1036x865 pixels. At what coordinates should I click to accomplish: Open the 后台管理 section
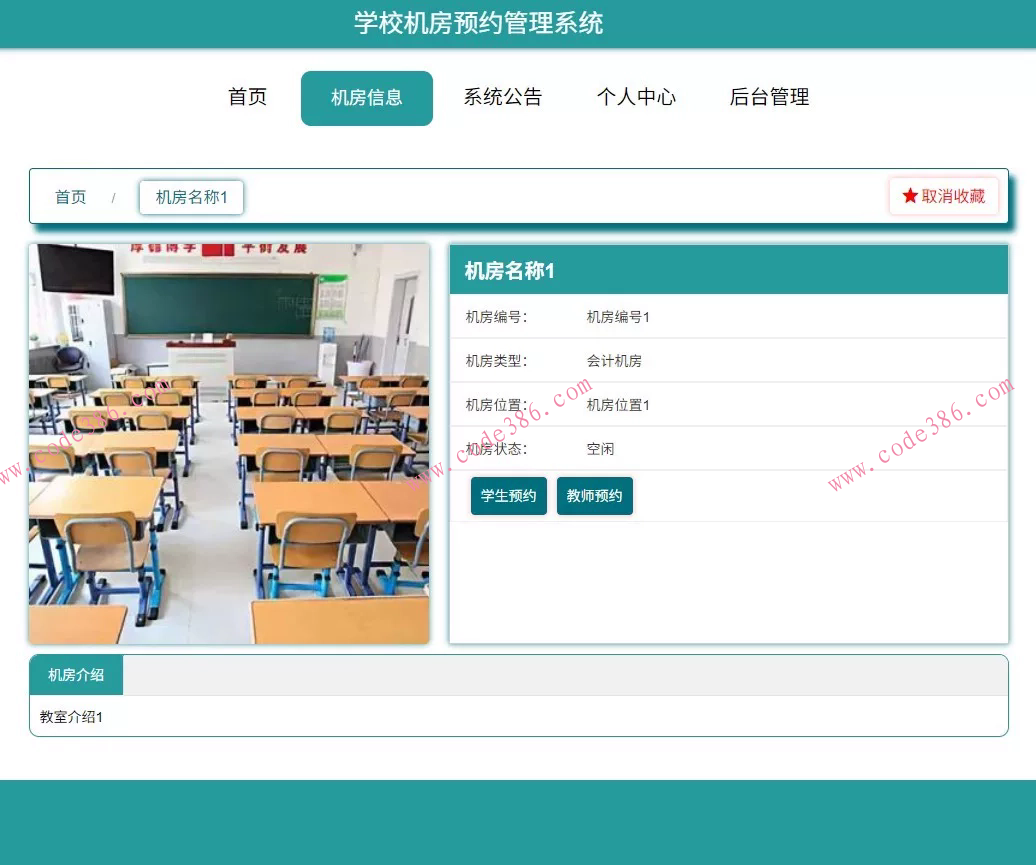[x=769, y=97]
